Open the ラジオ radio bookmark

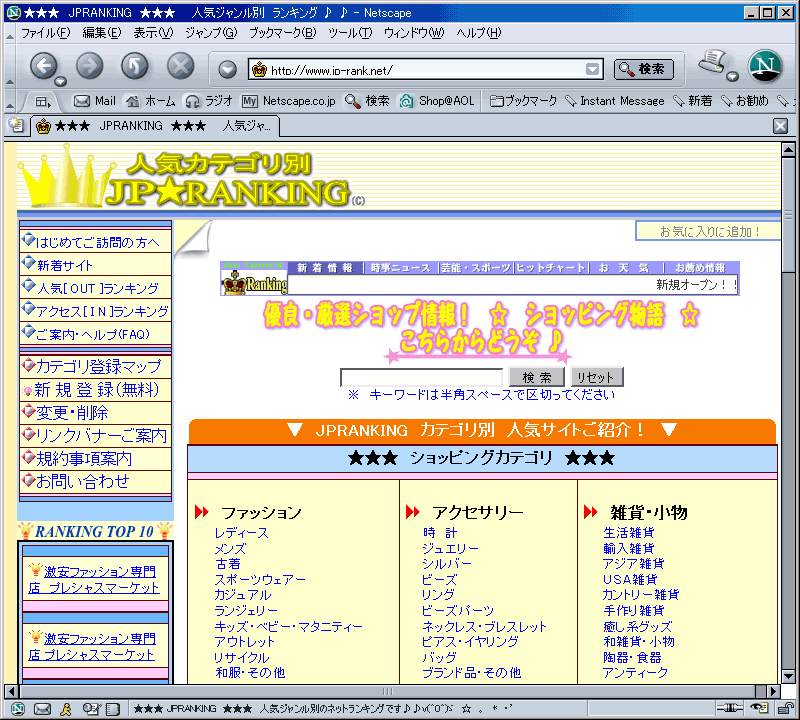(209, 101)
